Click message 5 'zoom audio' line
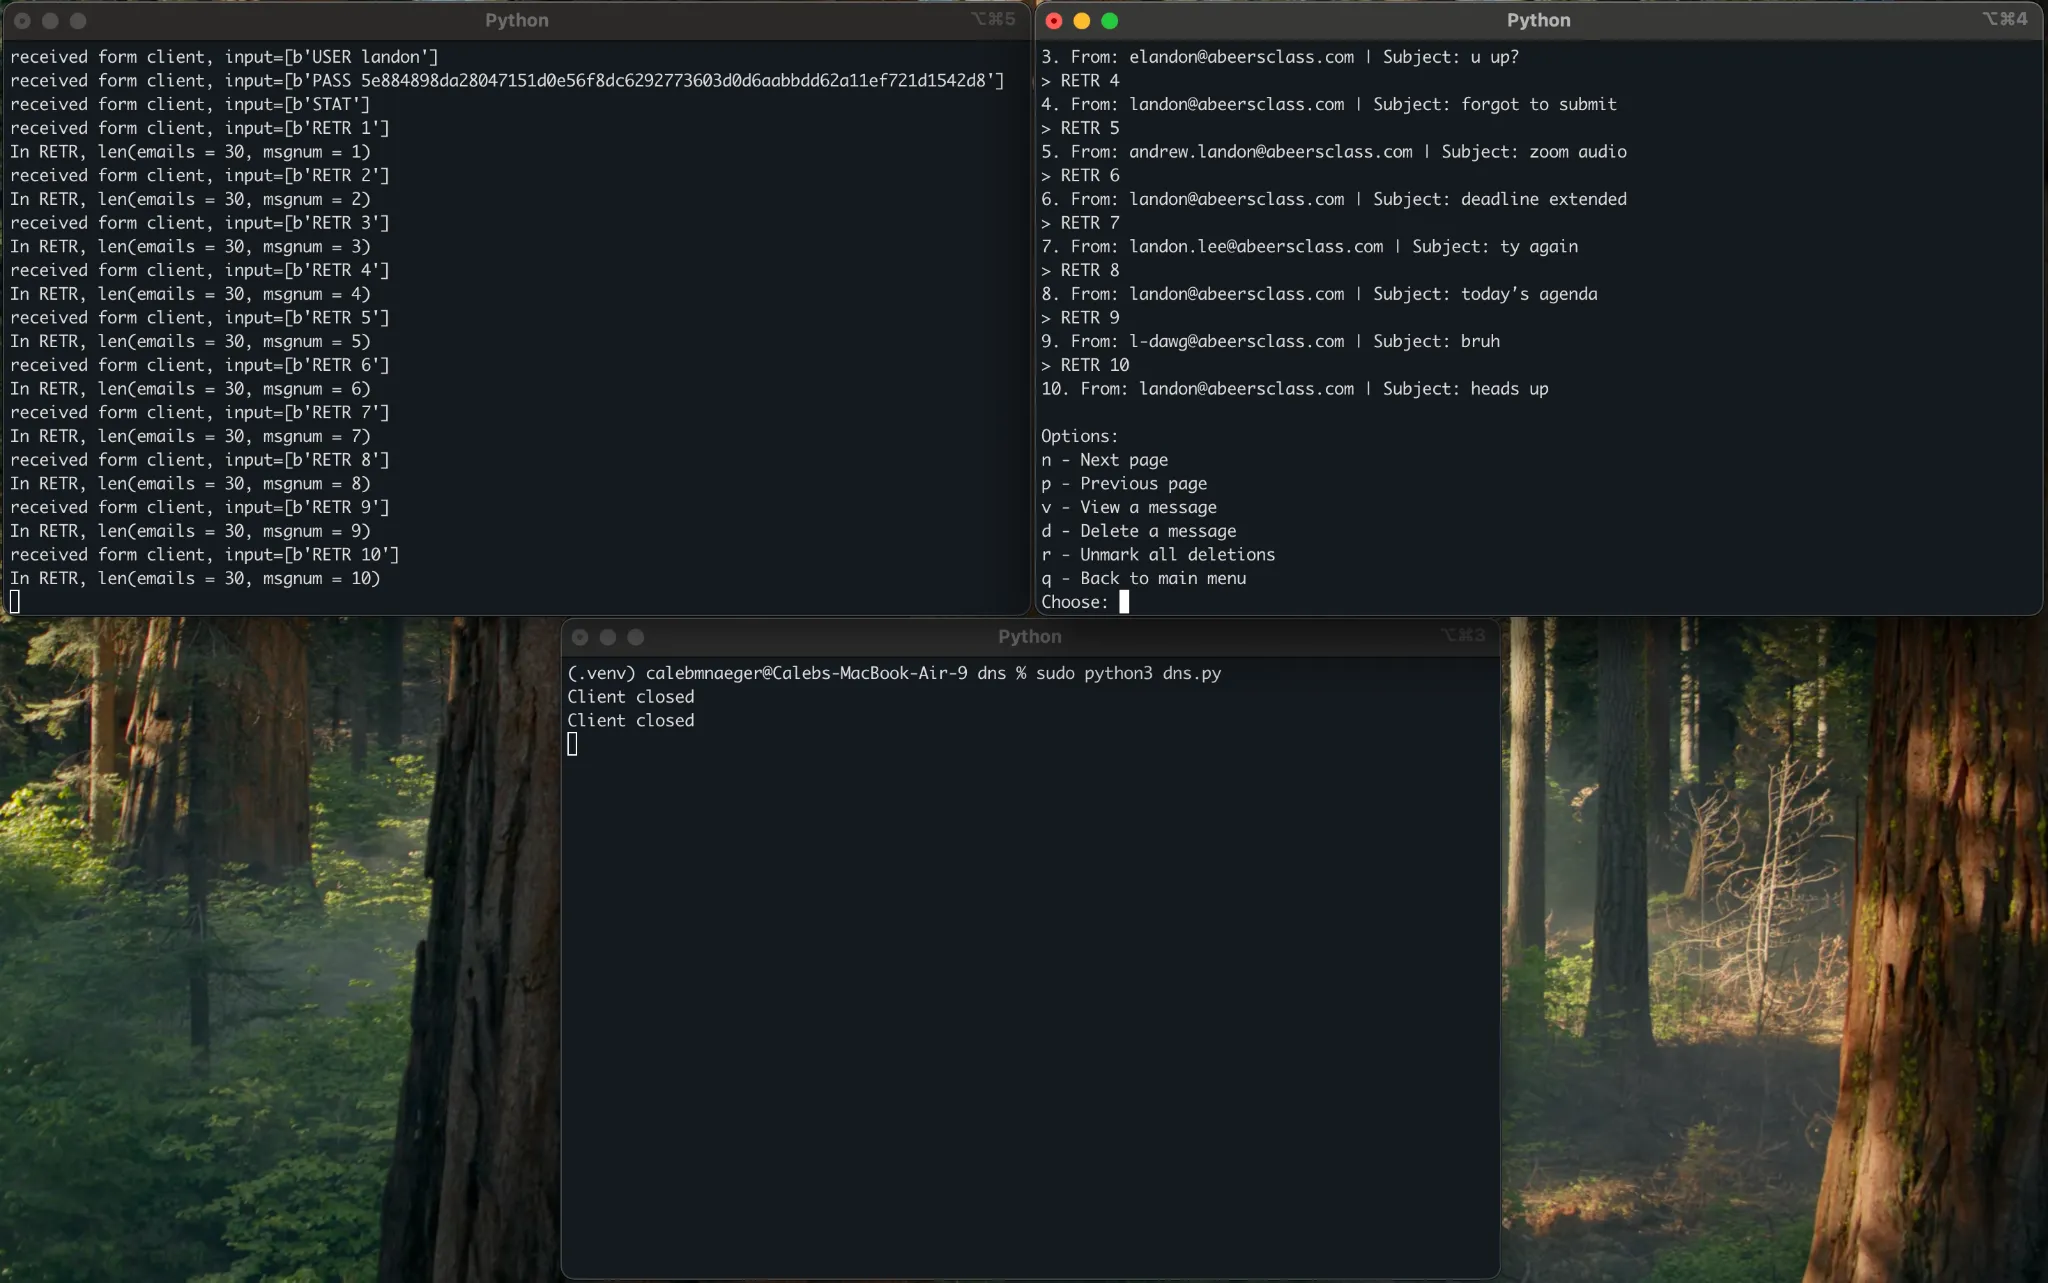 (1333, 152)
